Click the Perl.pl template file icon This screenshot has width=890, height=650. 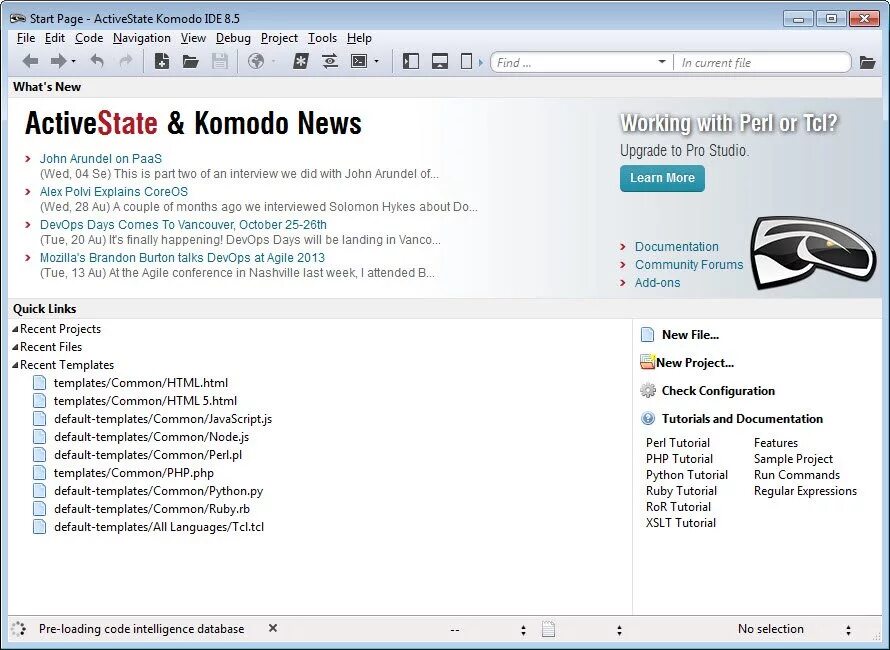point(39,455)
